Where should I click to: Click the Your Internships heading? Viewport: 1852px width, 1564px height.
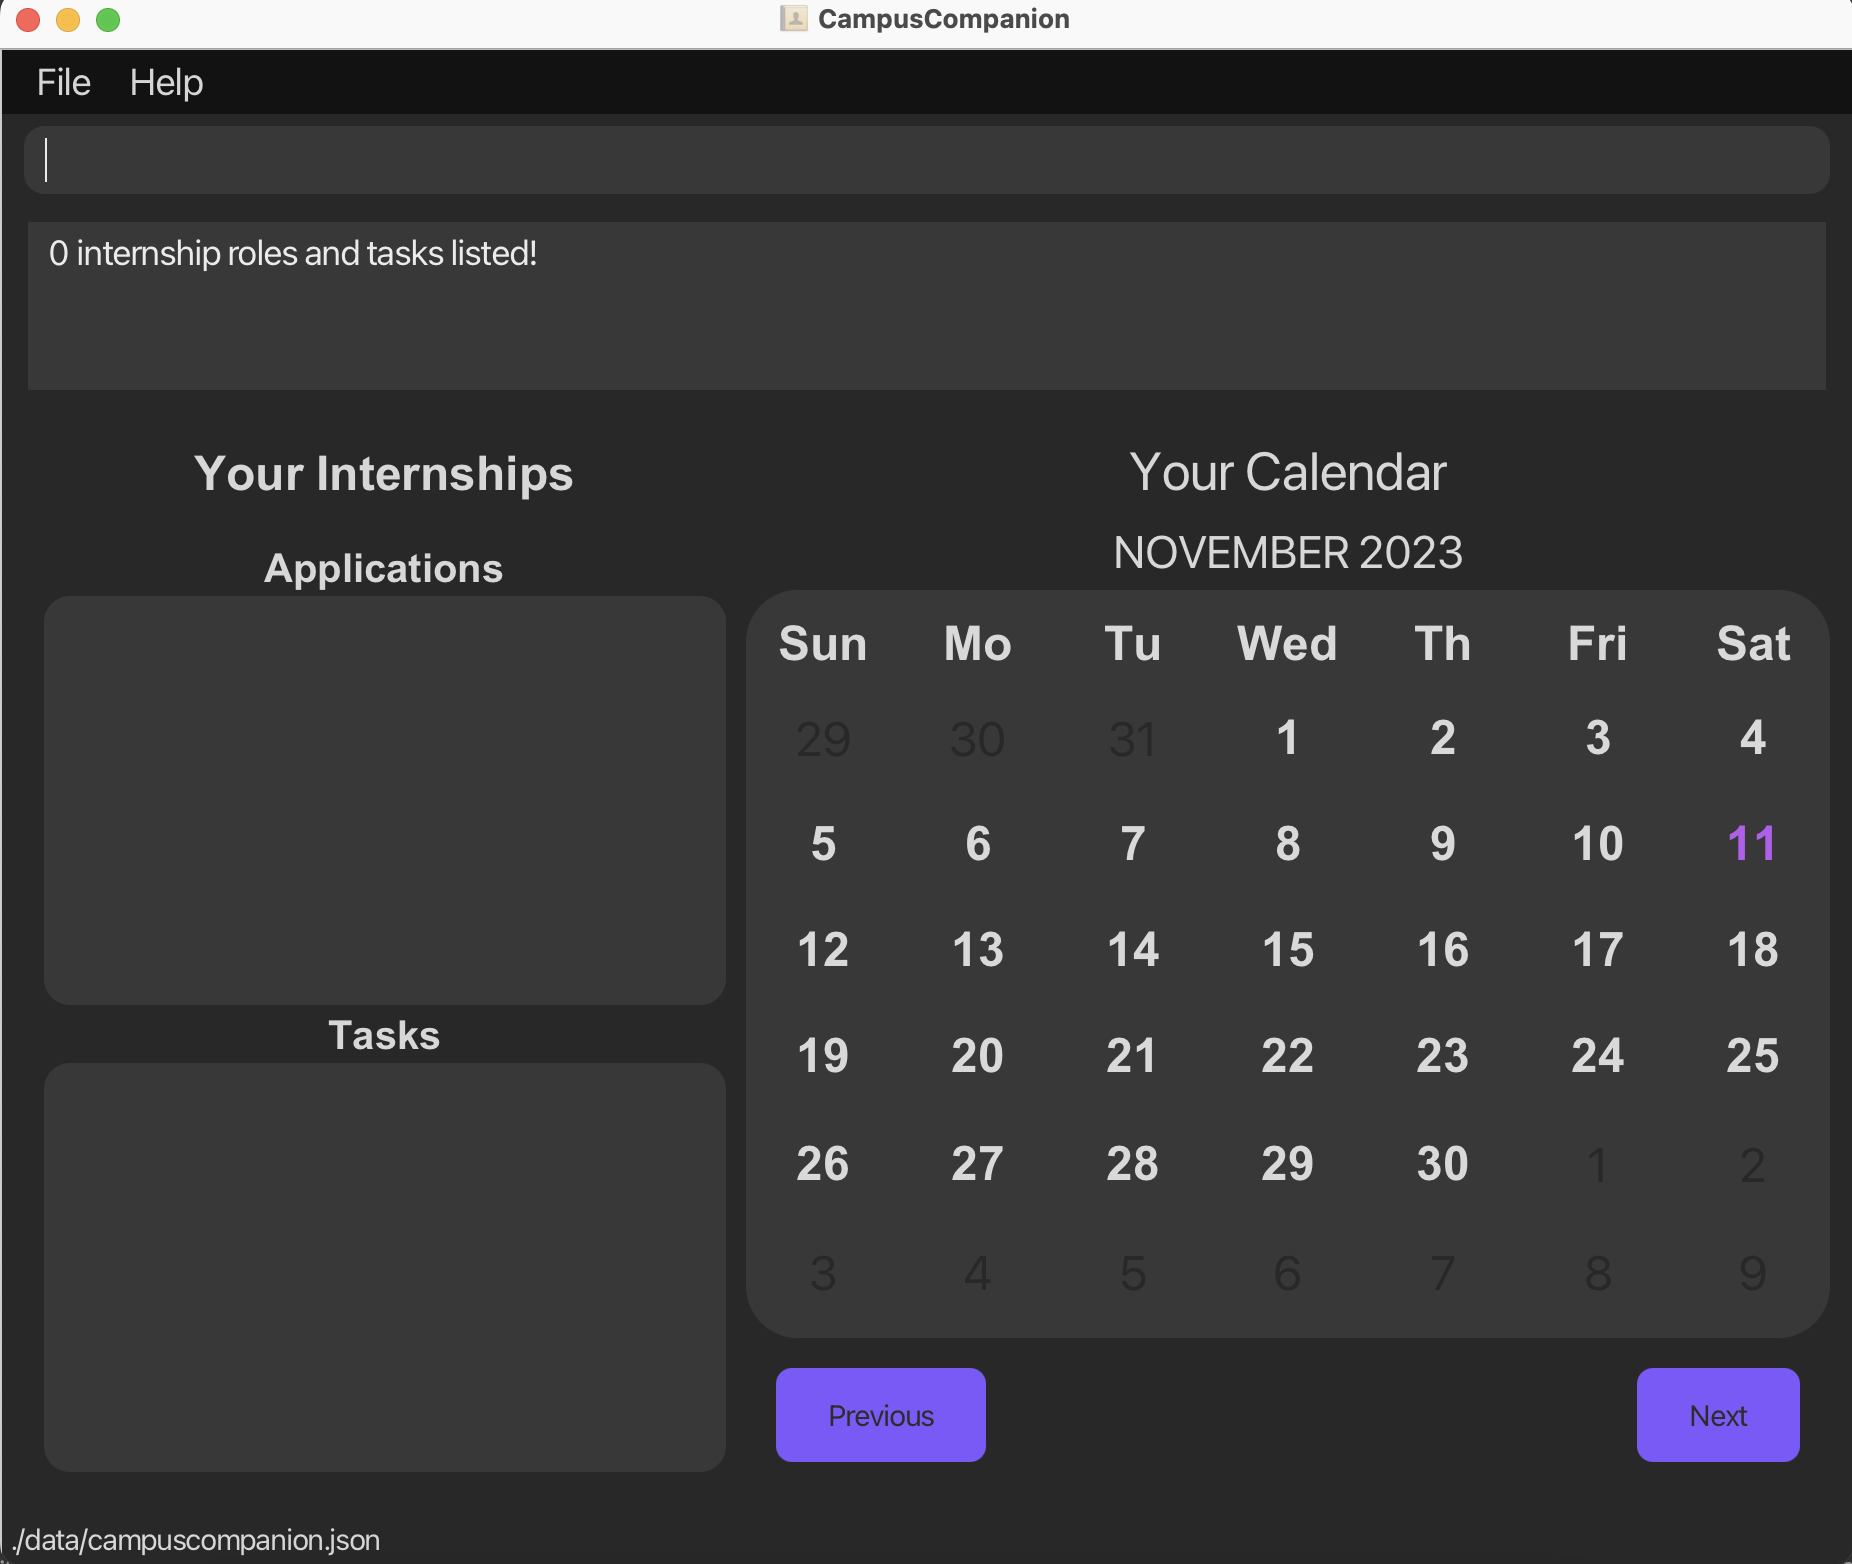[x=384, y=473]
